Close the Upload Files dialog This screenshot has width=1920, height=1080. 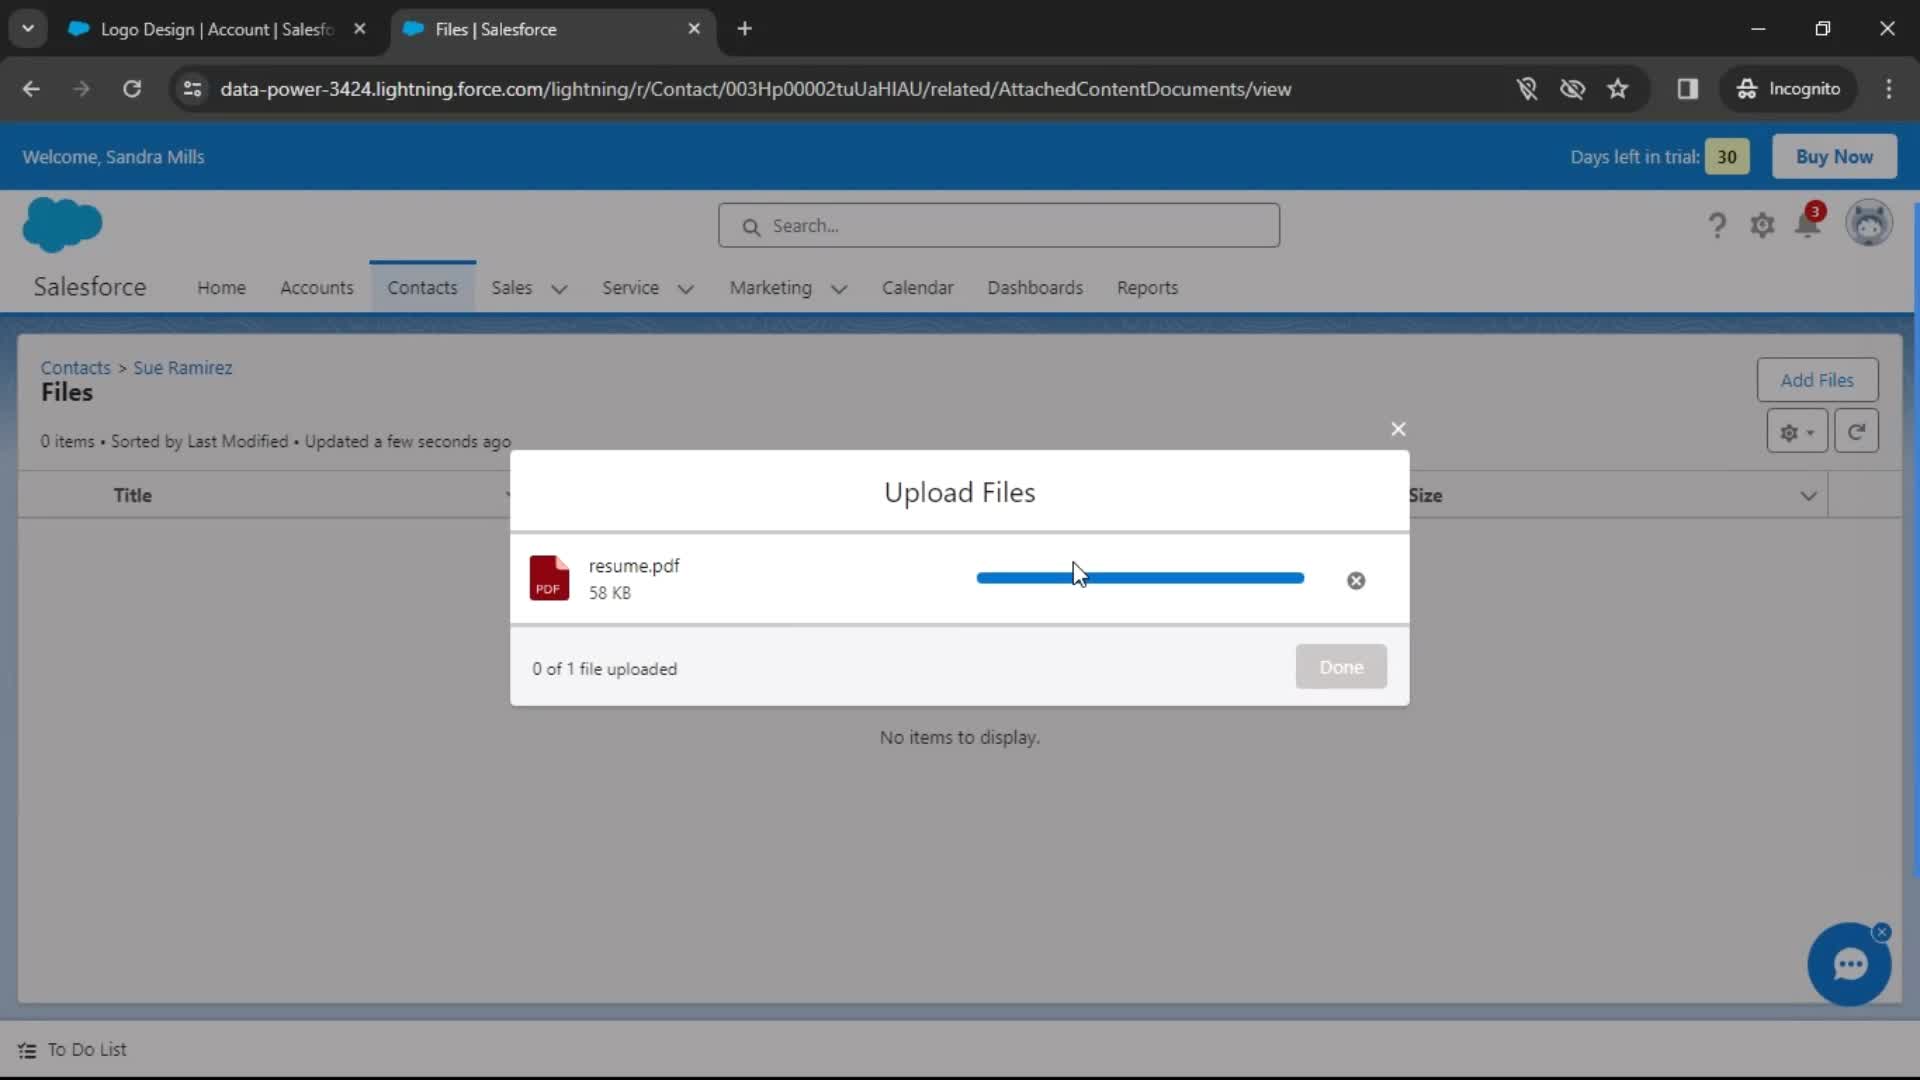1398,429
